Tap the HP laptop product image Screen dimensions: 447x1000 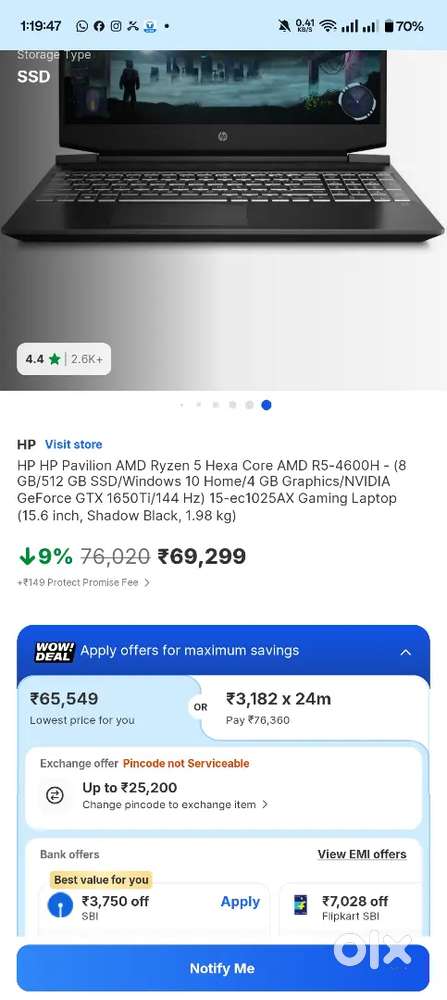(223, 147)
